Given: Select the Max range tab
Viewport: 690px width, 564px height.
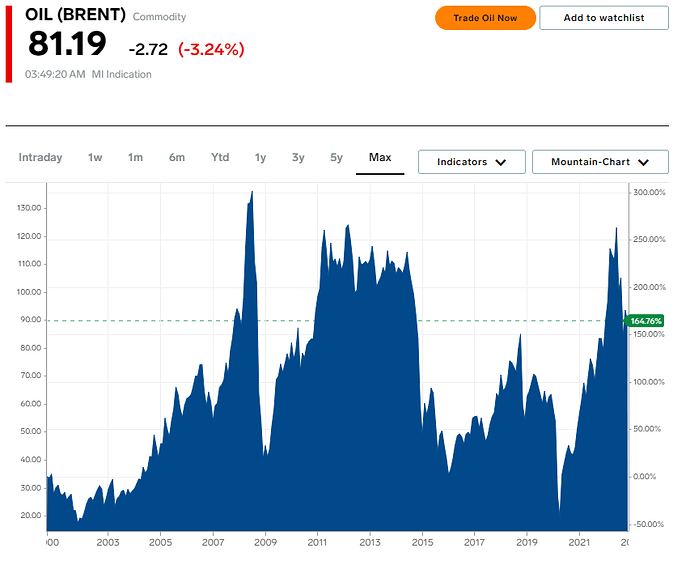Looking at the screenshot, I should click(x=380, y=157).
